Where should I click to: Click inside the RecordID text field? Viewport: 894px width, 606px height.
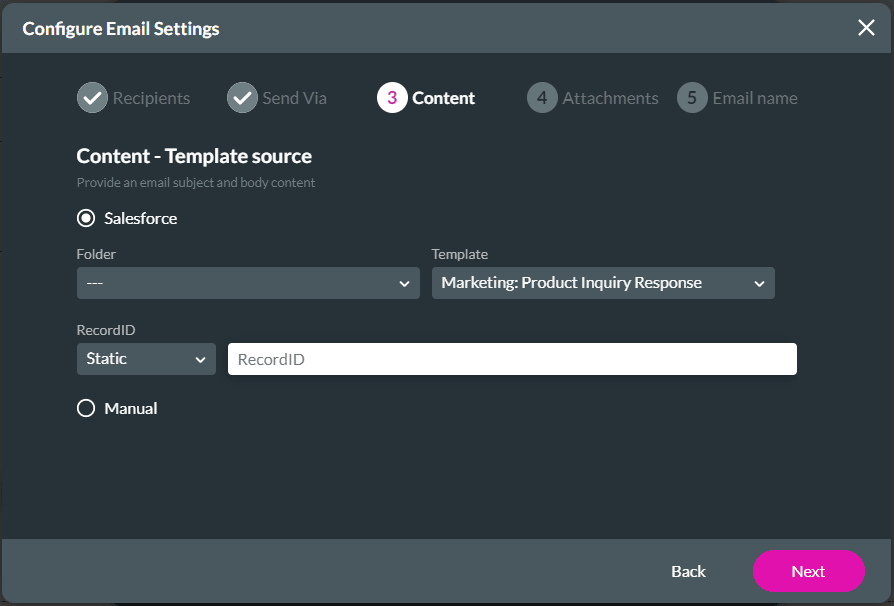(511, 359)
